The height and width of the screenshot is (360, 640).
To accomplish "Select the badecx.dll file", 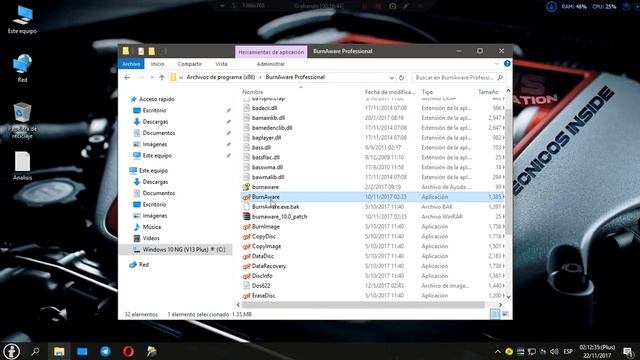I will [x=264, y=108].
